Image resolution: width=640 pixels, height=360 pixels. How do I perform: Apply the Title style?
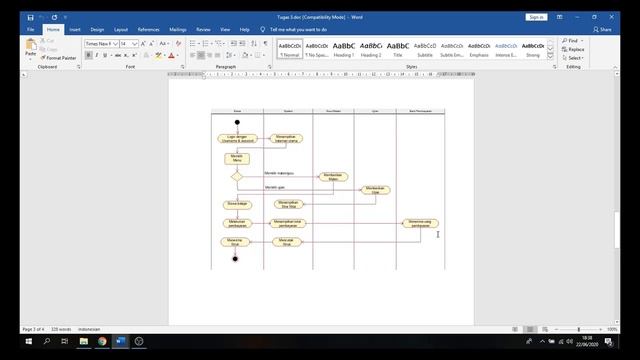(398, 49)
